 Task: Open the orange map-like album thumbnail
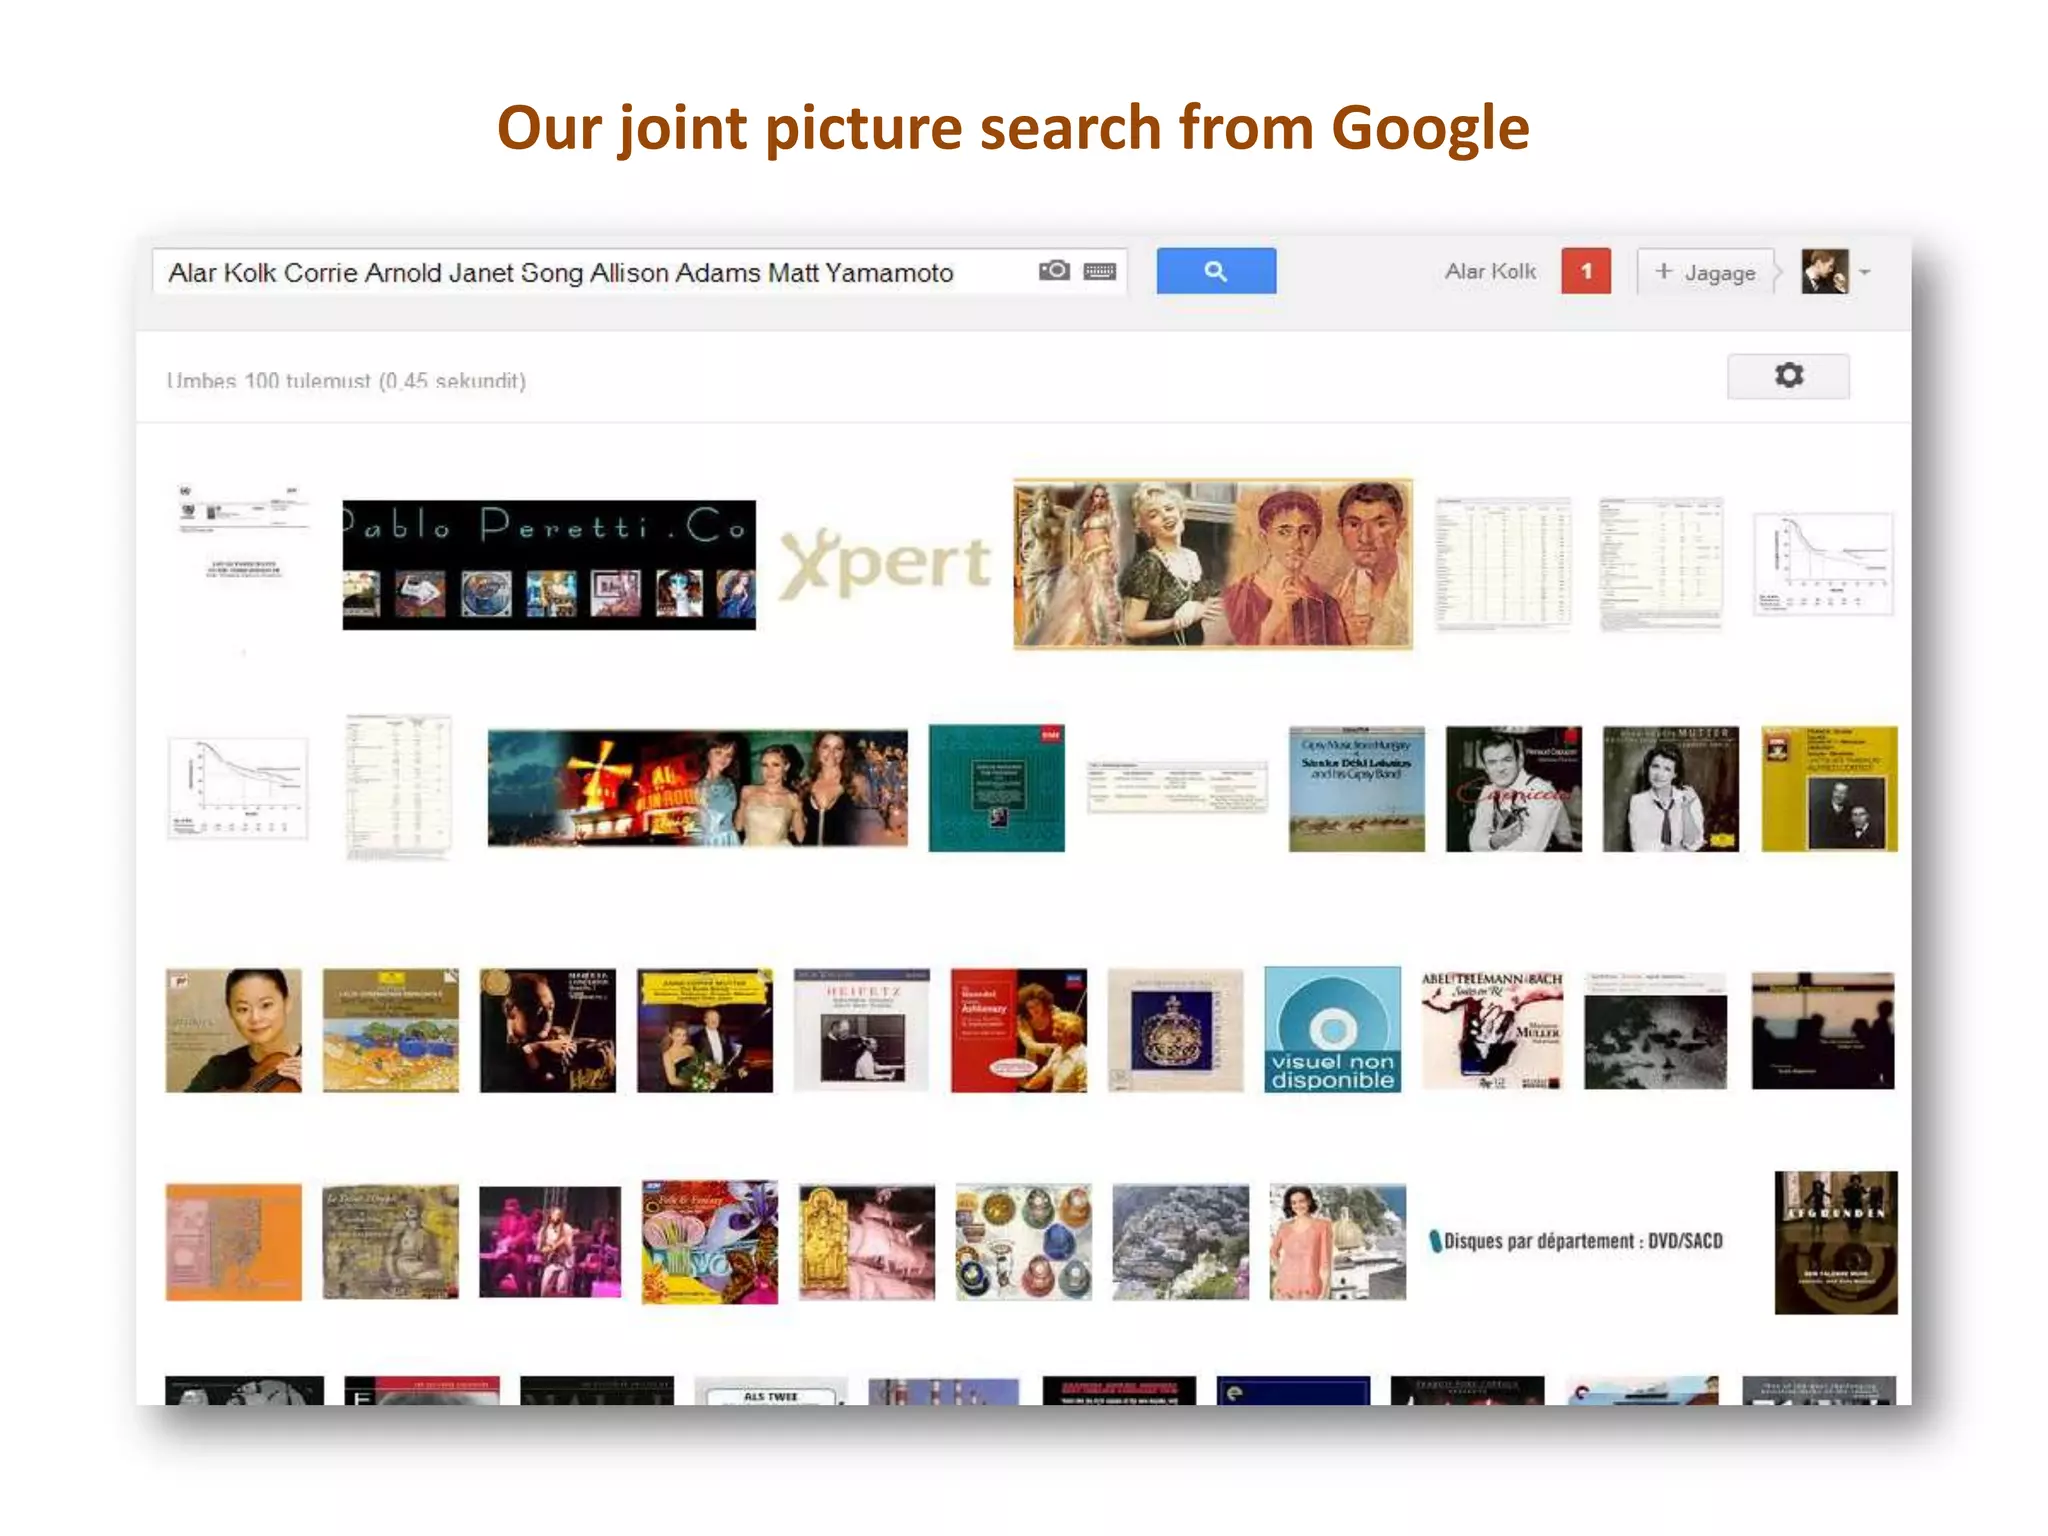[233, 1242]
